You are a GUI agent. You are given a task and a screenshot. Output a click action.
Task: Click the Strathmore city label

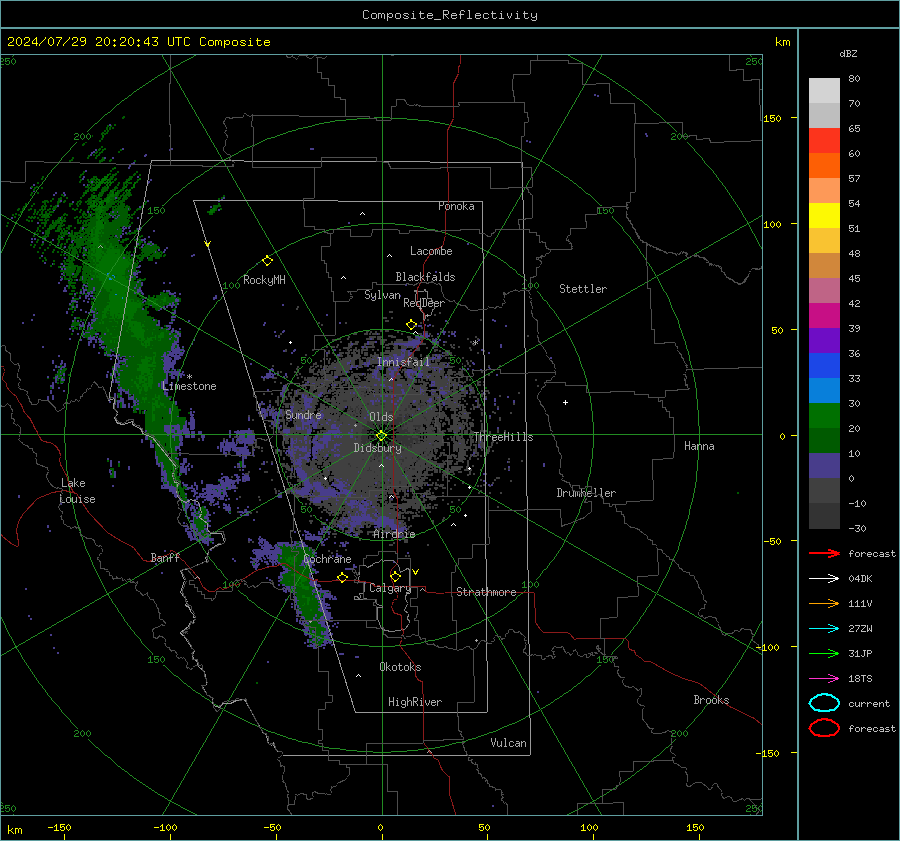pyautogui.click(x=486, y=592)
